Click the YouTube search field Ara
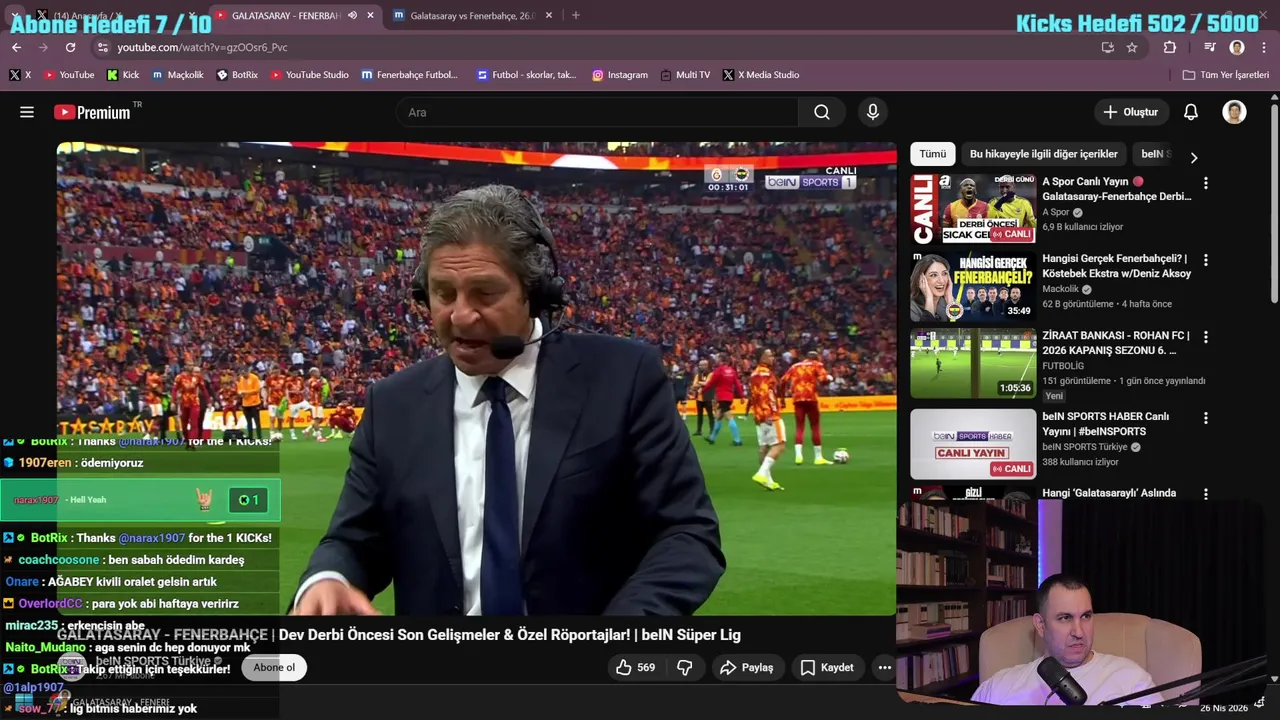Viewport: 1280px width, 720px height. [x=598, y=112]
